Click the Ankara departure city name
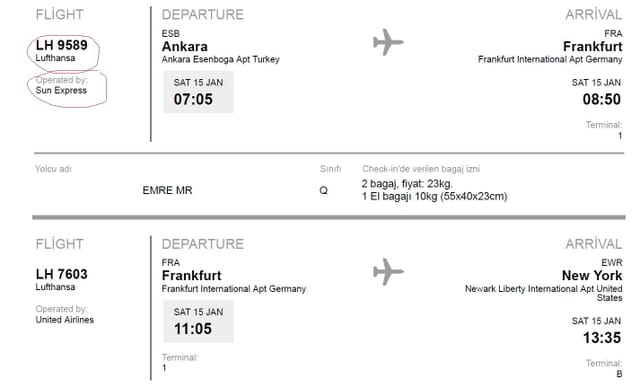This screenshot has width=640, height=388. 184,46
